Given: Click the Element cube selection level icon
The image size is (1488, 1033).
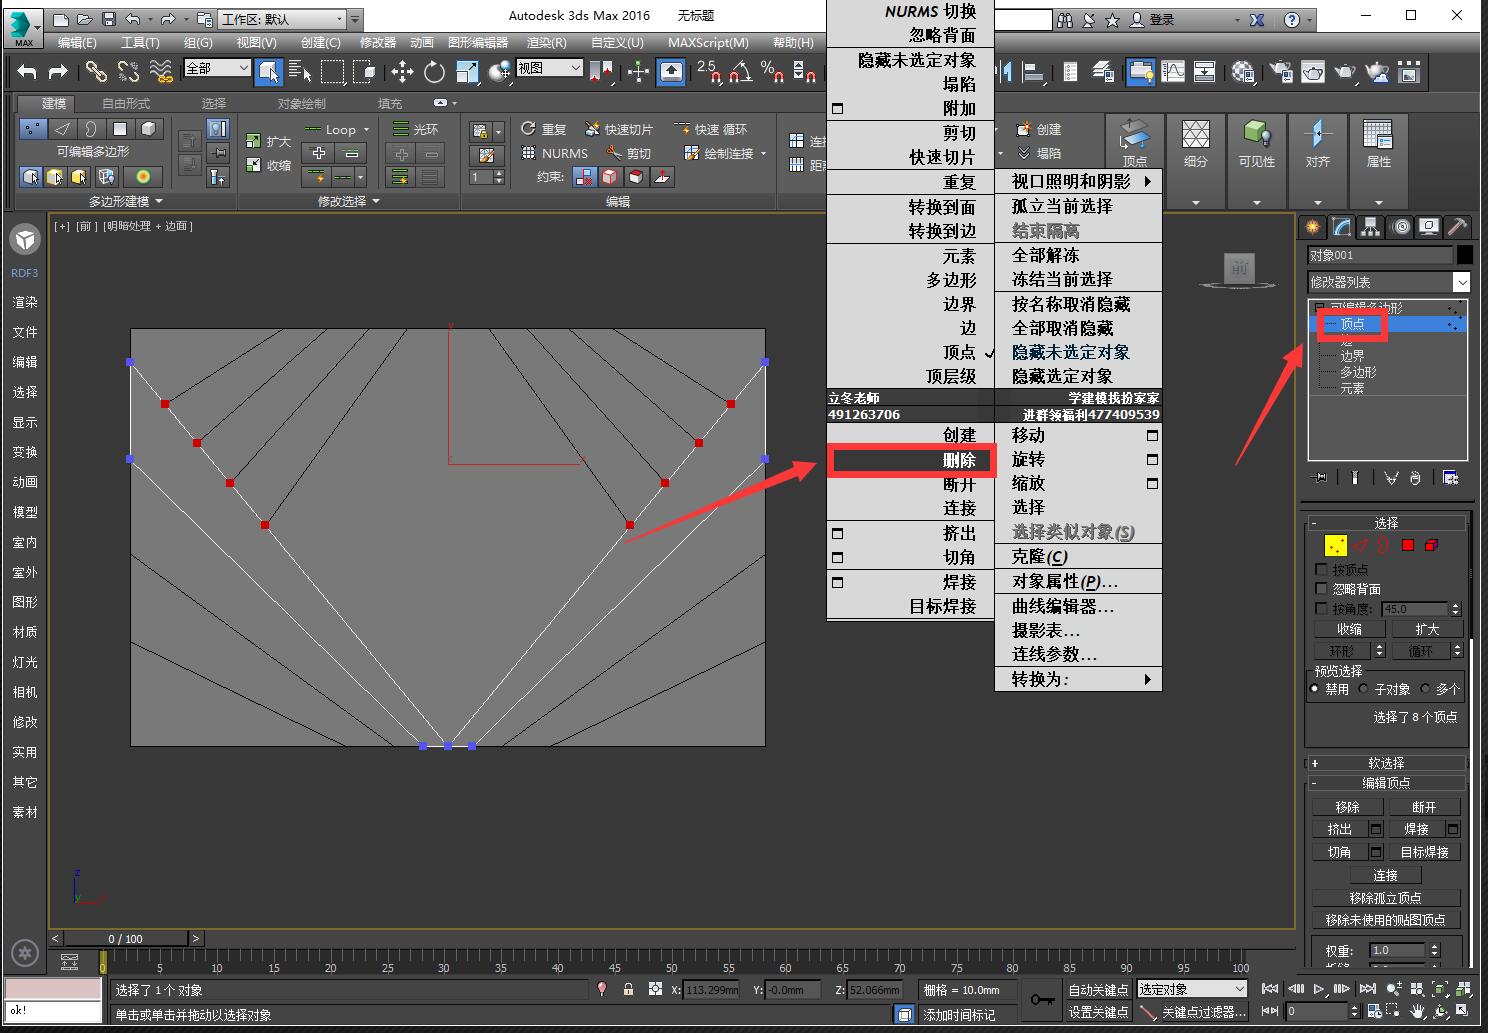Looking at the screenshot, I should 1431,545.
